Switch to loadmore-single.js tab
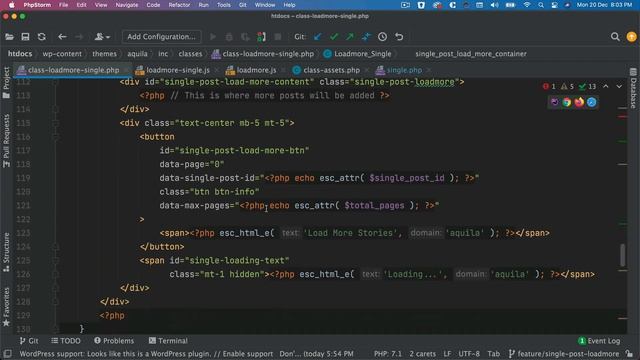This screenshot has height=360, width=640. [178, 70]
